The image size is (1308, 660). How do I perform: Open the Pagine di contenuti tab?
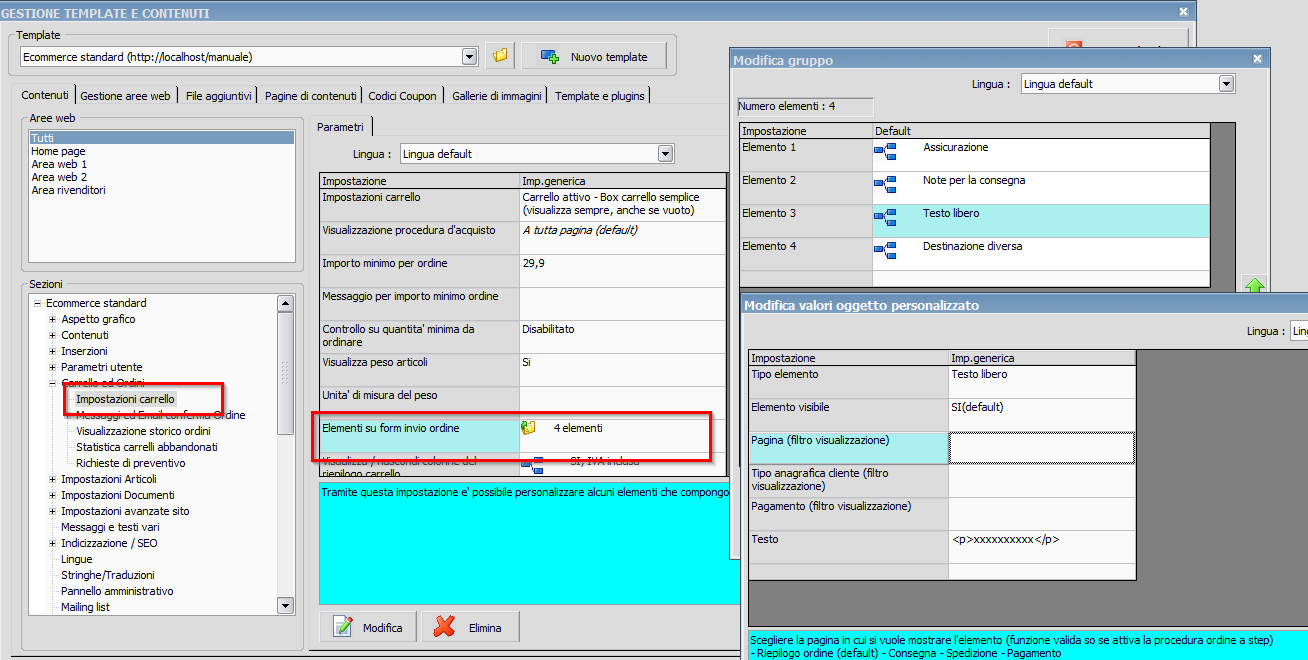click(x=310, y=96)
